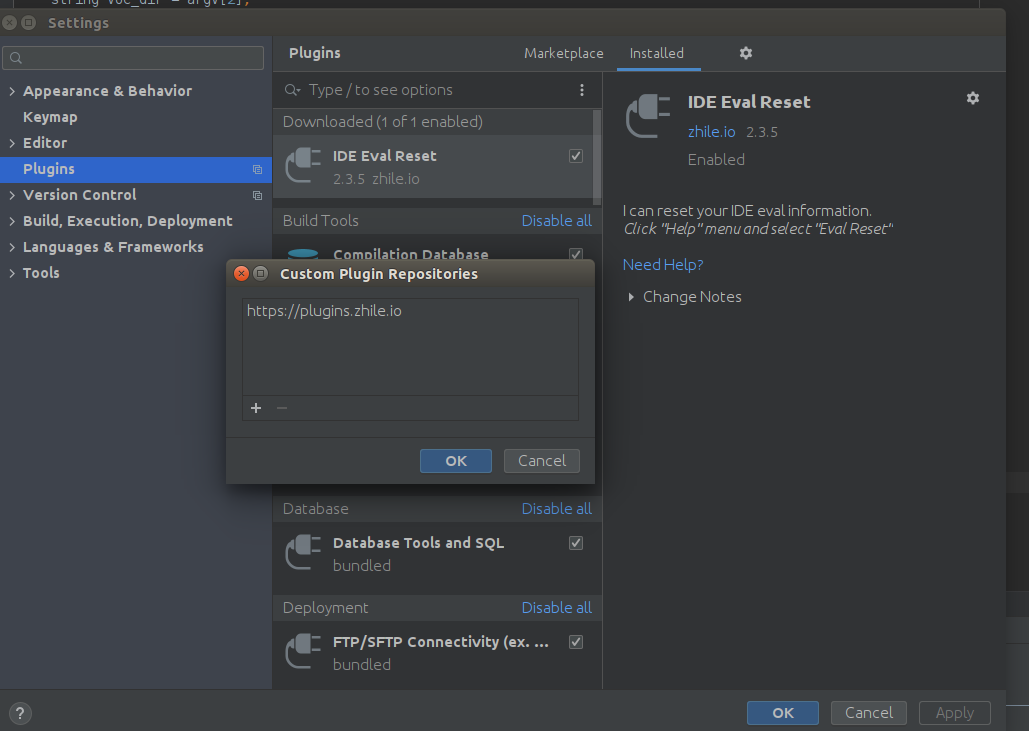Click the Need Help? link

(x=663, y=264)
